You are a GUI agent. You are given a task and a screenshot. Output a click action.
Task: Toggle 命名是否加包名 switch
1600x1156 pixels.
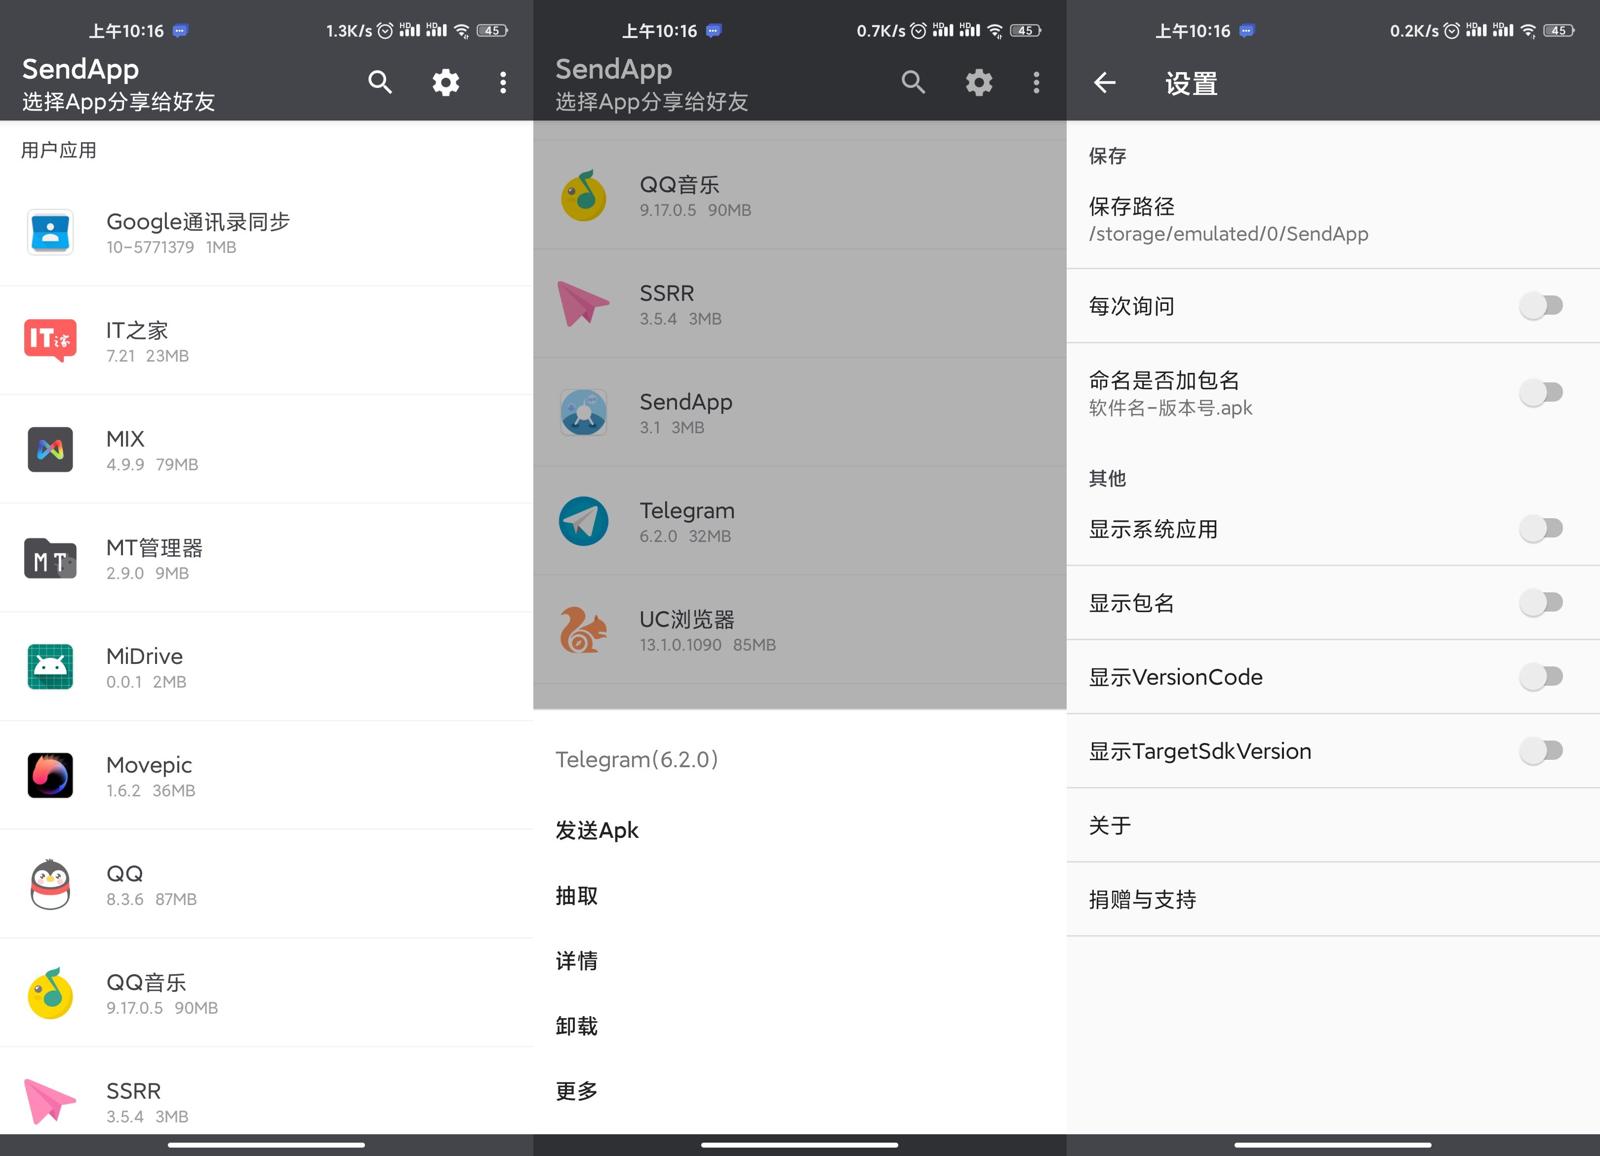[1540, 392]
